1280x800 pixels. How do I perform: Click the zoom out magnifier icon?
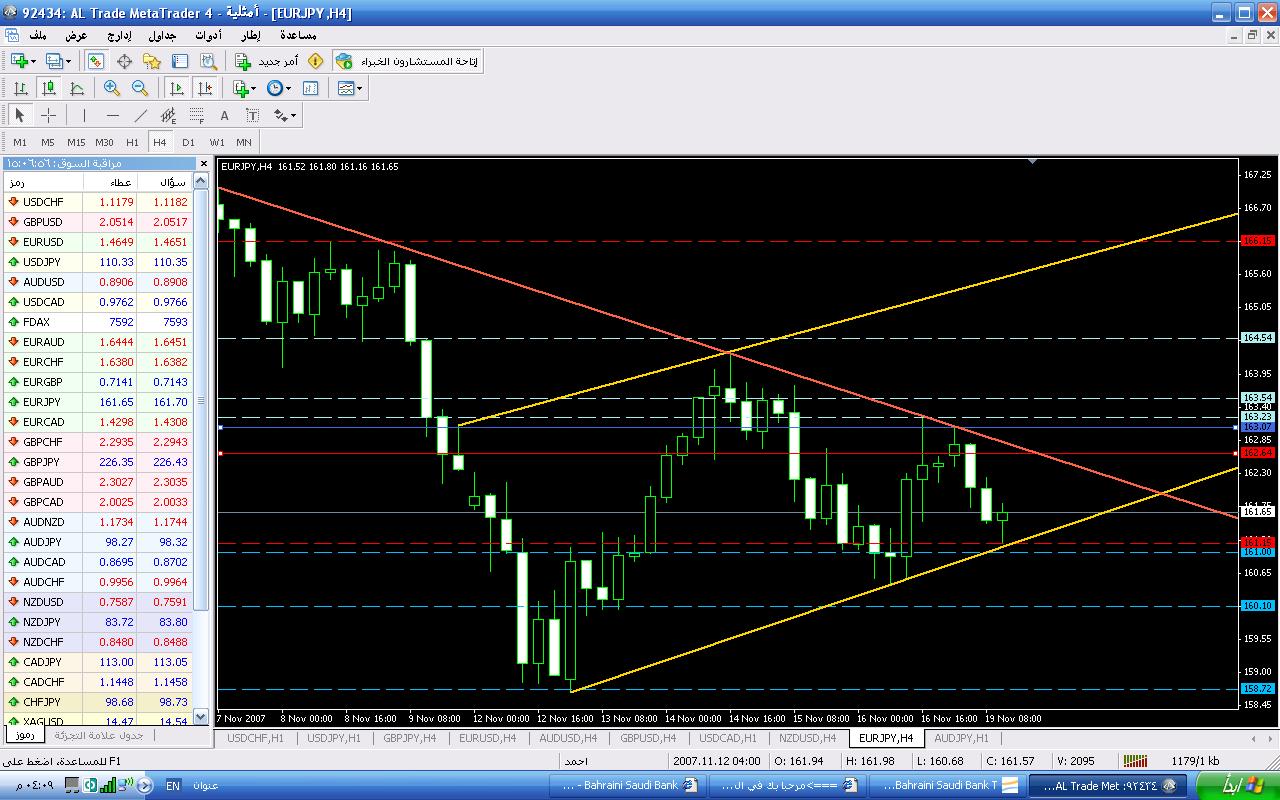click(x=140, y=88)
